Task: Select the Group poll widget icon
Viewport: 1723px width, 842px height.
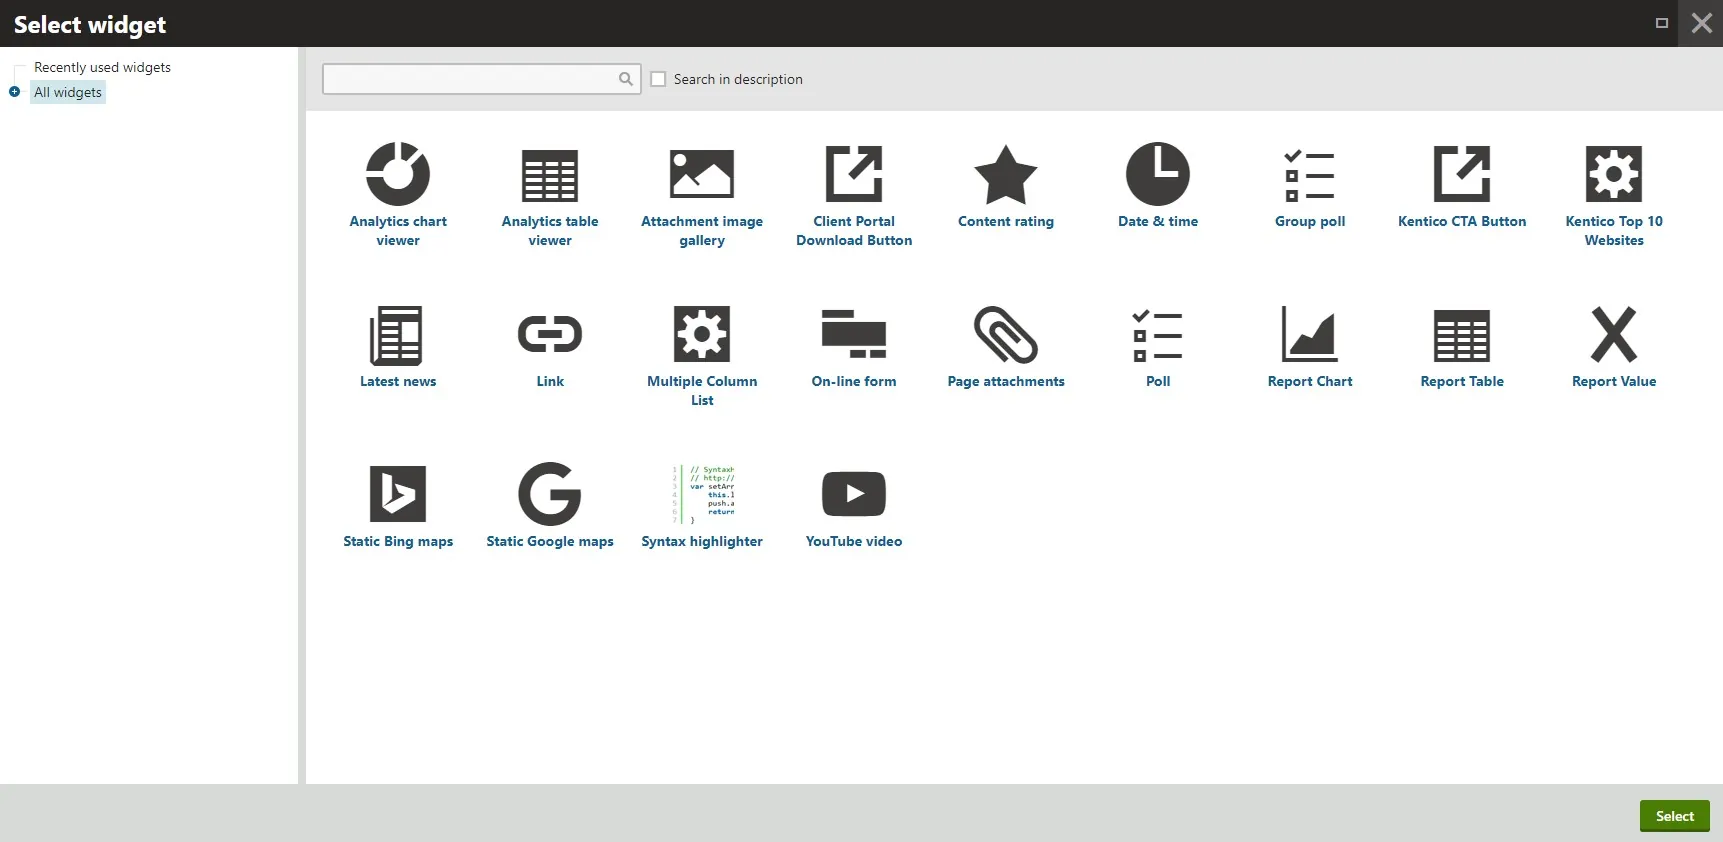Action: (1310, 175)
